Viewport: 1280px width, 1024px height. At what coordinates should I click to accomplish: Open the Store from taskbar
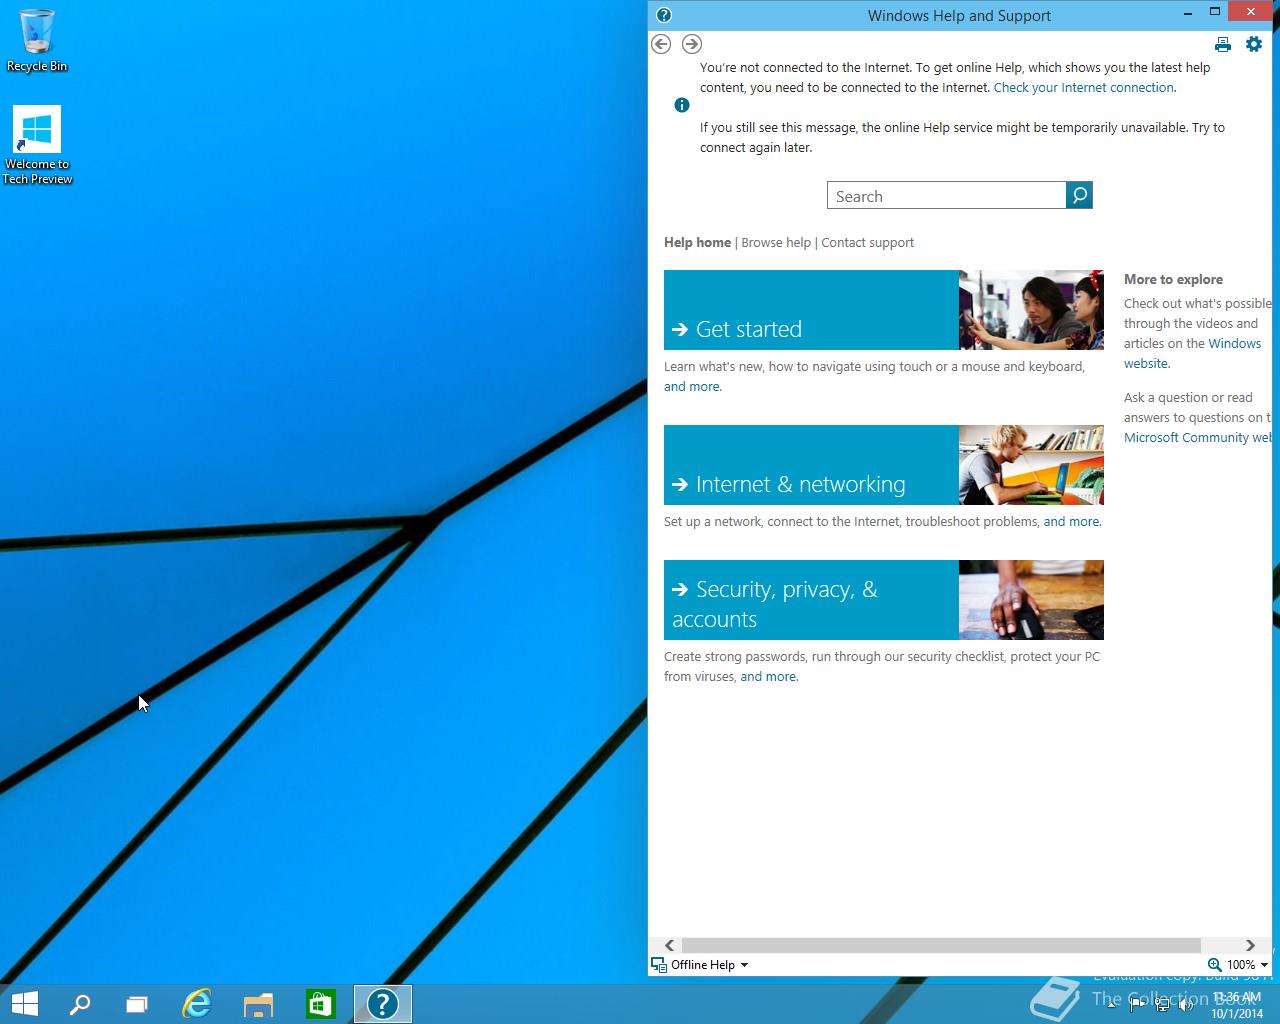coord(320,1004)
